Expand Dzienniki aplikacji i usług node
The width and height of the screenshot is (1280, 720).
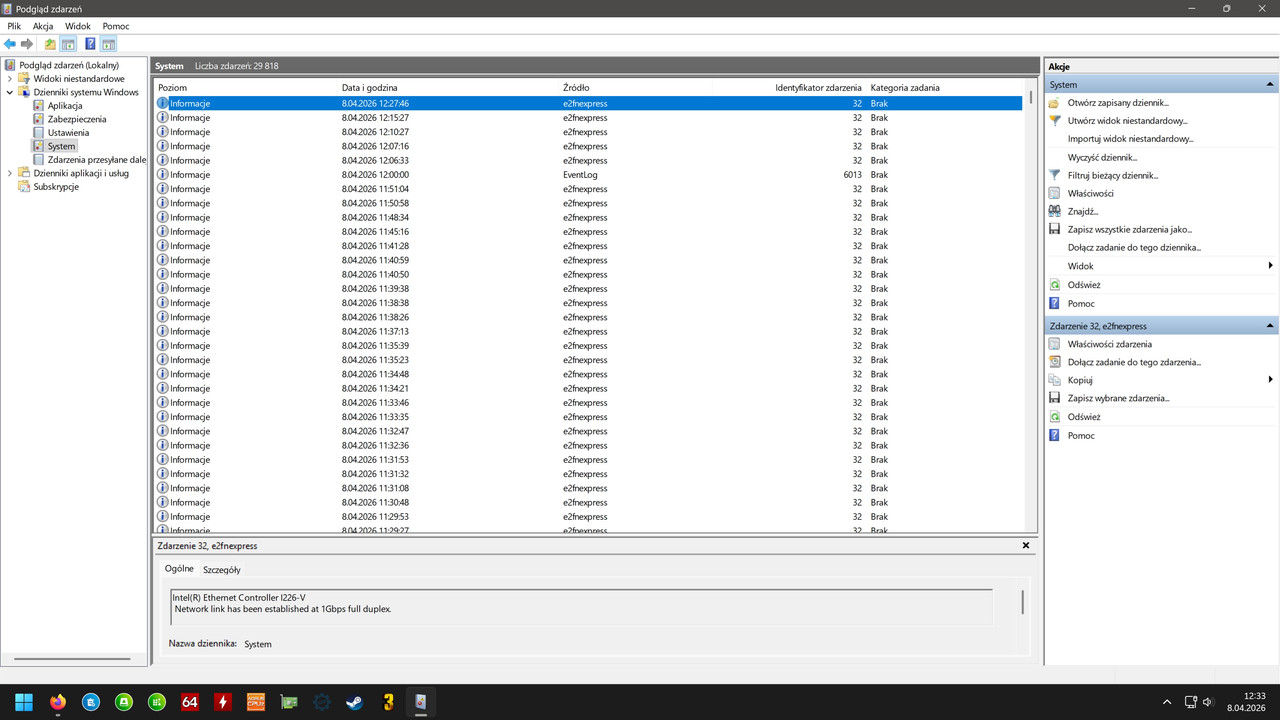coord(10,173)
